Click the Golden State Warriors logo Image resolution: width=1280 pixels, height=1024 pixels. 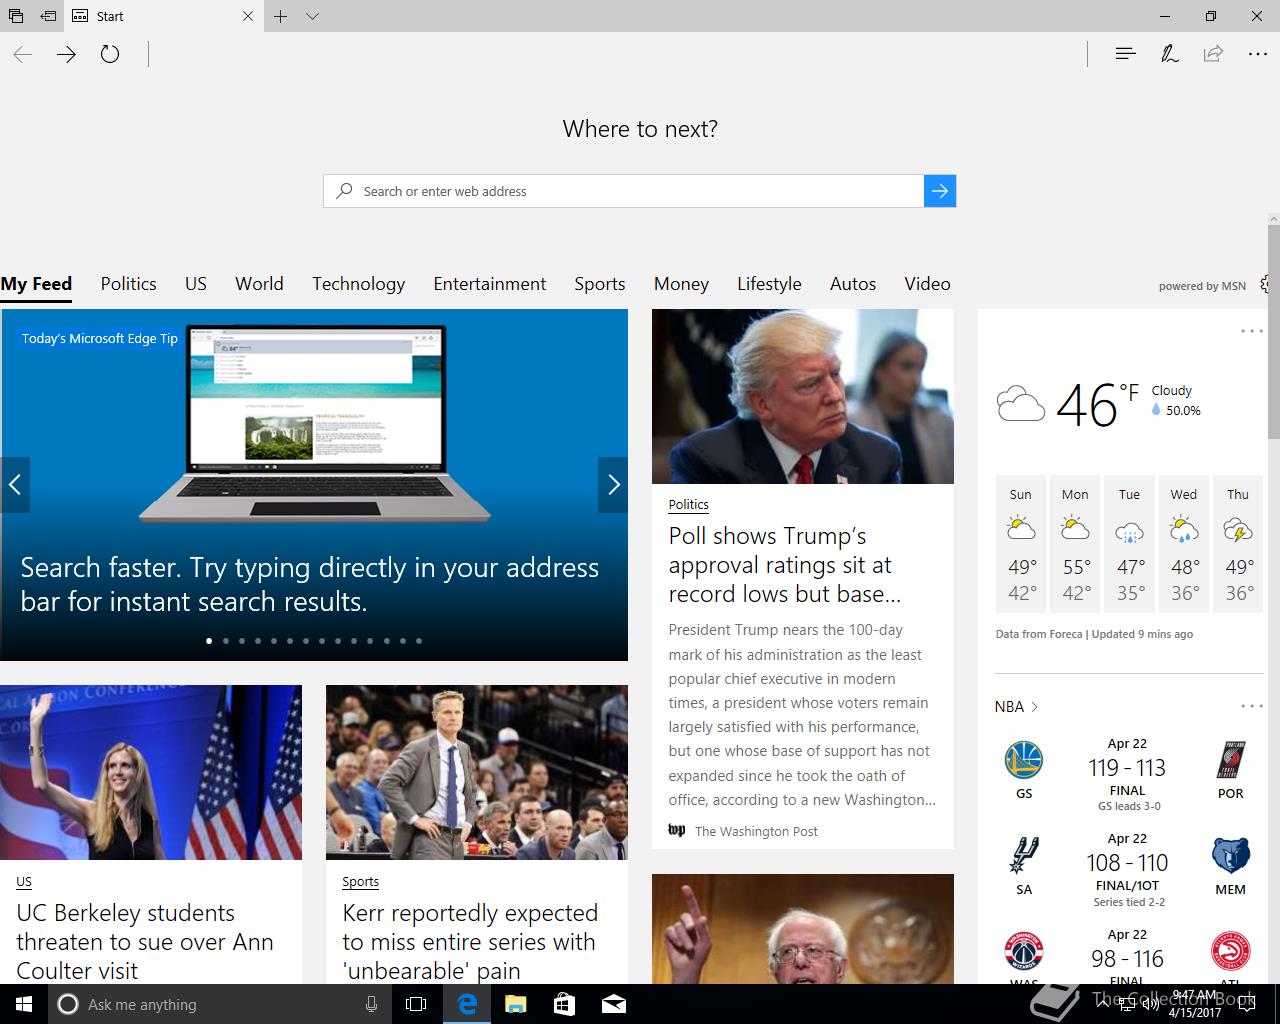1024,760
